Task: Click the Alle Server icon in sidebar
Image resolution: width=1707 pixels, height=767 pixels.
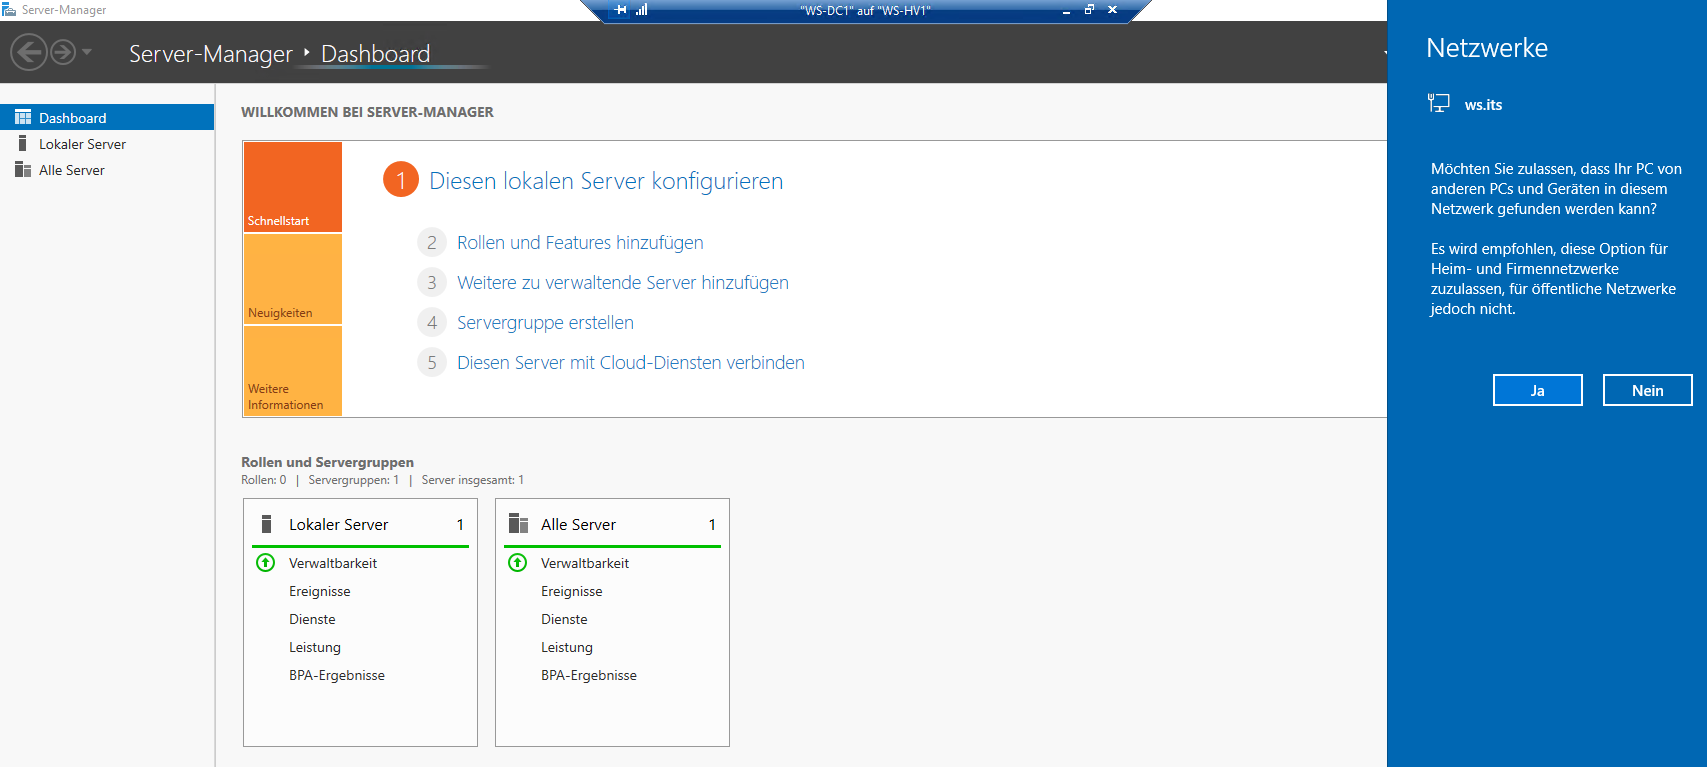Action: [23, 170]
